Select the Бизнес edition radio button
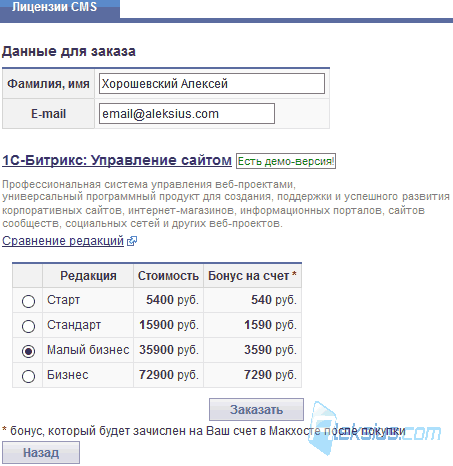The image size is (453, 466). [28, 376]
